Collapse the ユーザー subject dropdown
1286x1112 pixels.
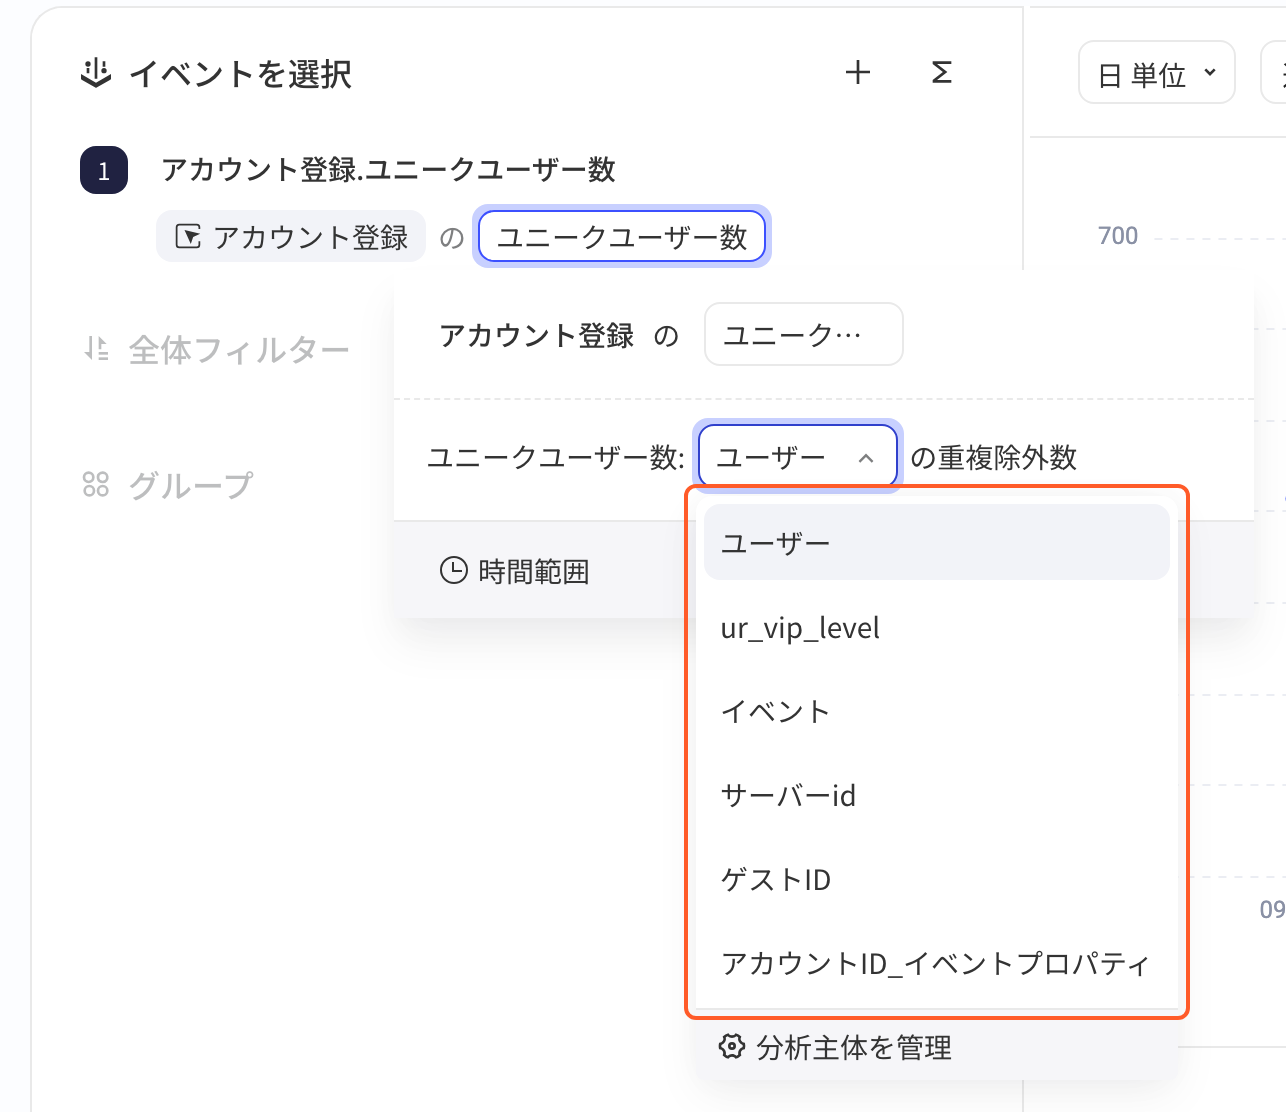click(798, 457)
